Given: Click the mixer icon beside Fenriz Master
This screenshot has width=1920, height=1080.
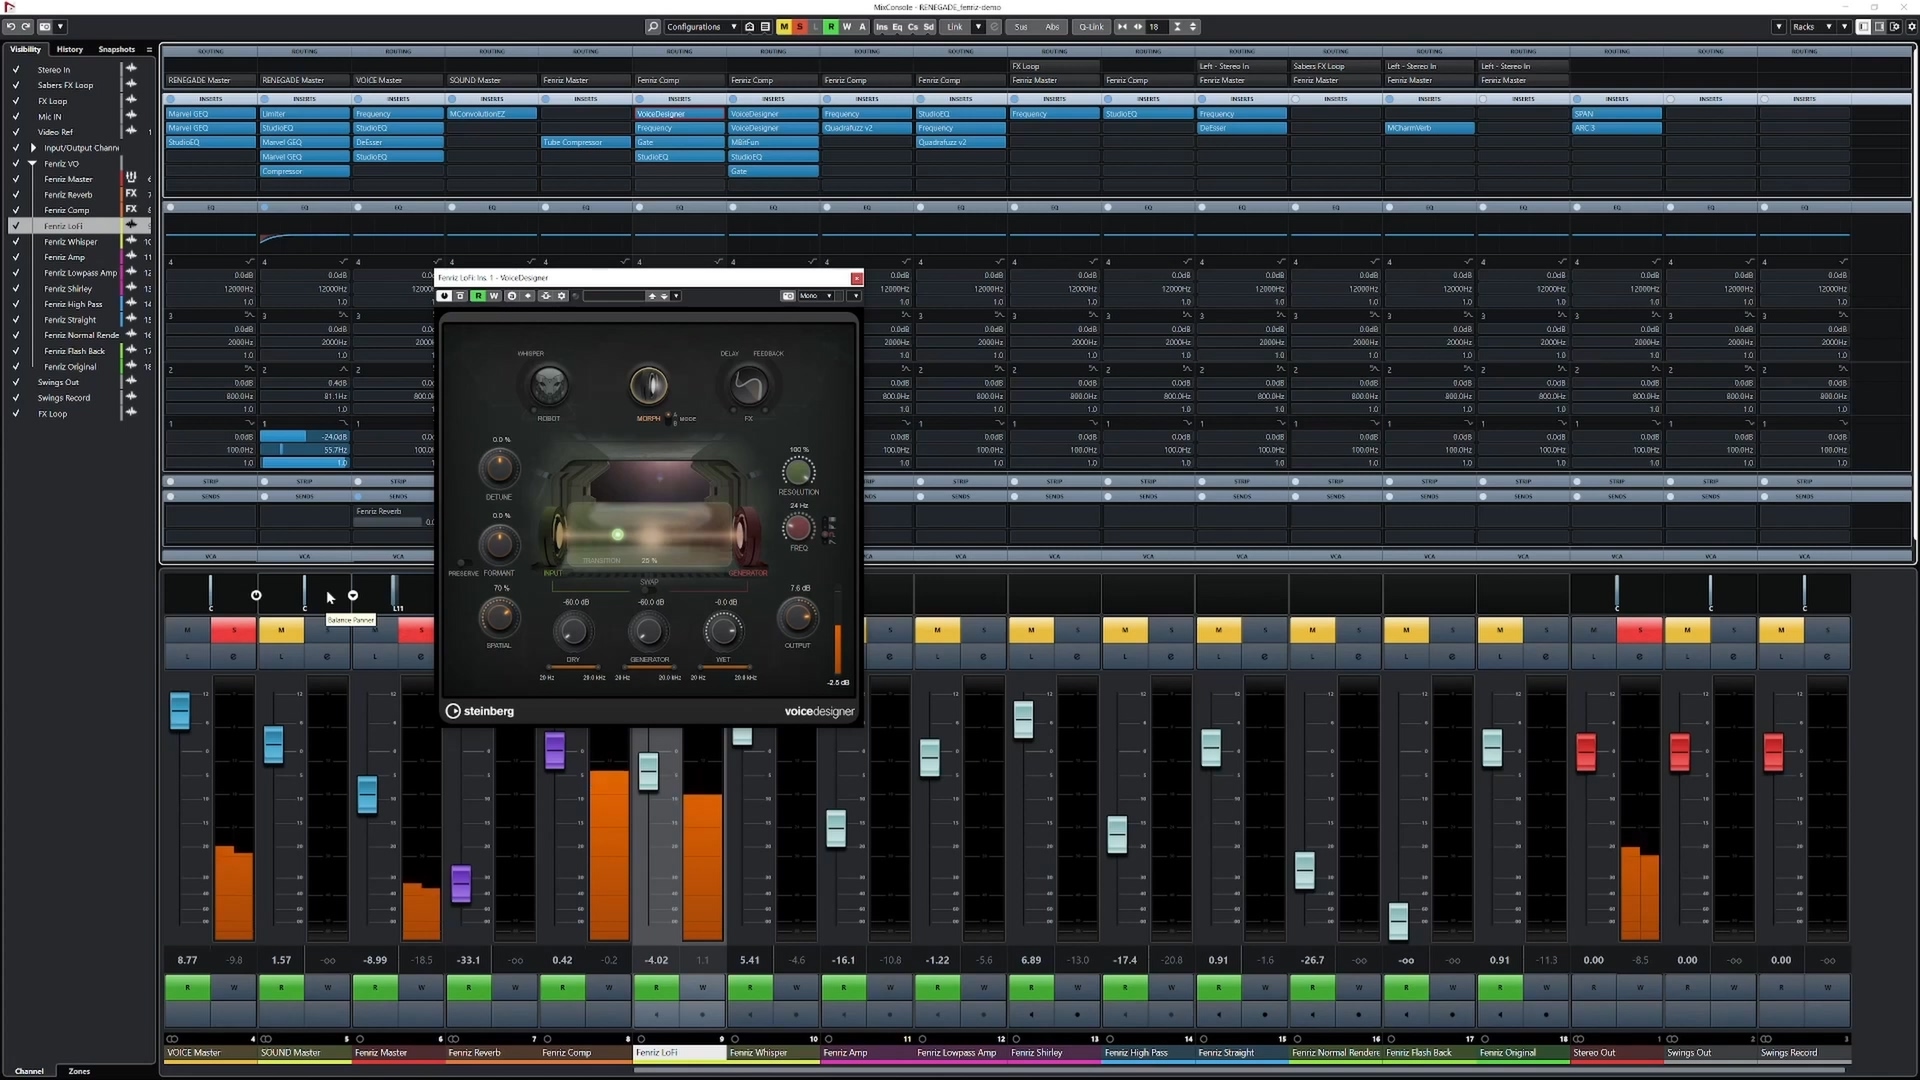Looking at the screenshot, I should point(131,178).
